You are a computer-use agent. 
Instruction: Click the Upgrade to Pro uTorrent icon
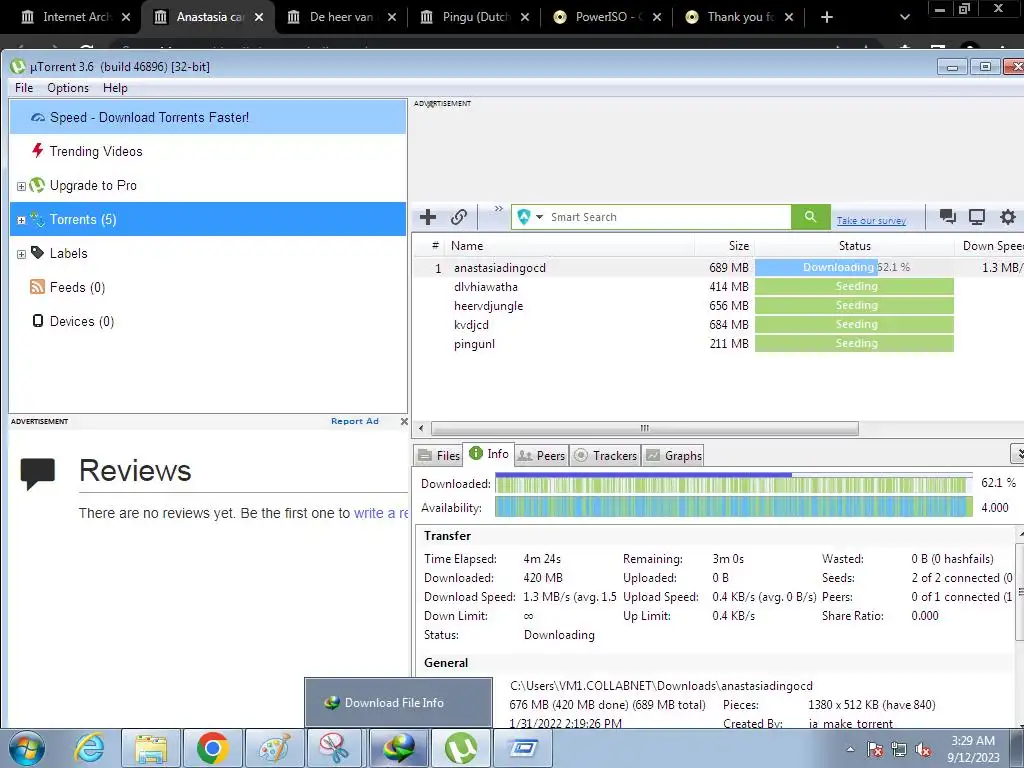[x=37, y=185]
